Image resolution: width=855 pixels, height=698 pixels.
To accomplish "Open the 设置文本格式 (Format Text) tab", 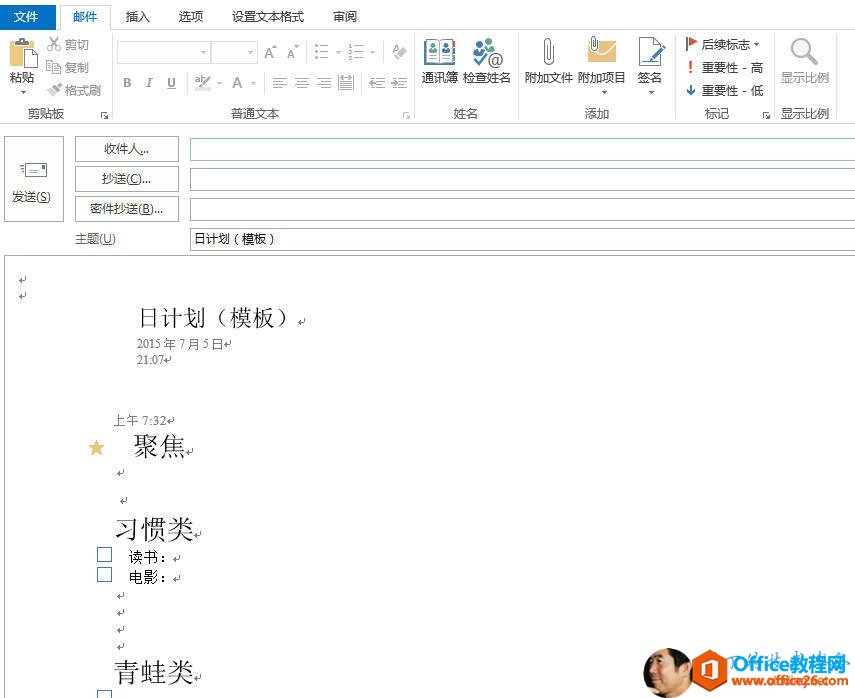I will point(267,16).
